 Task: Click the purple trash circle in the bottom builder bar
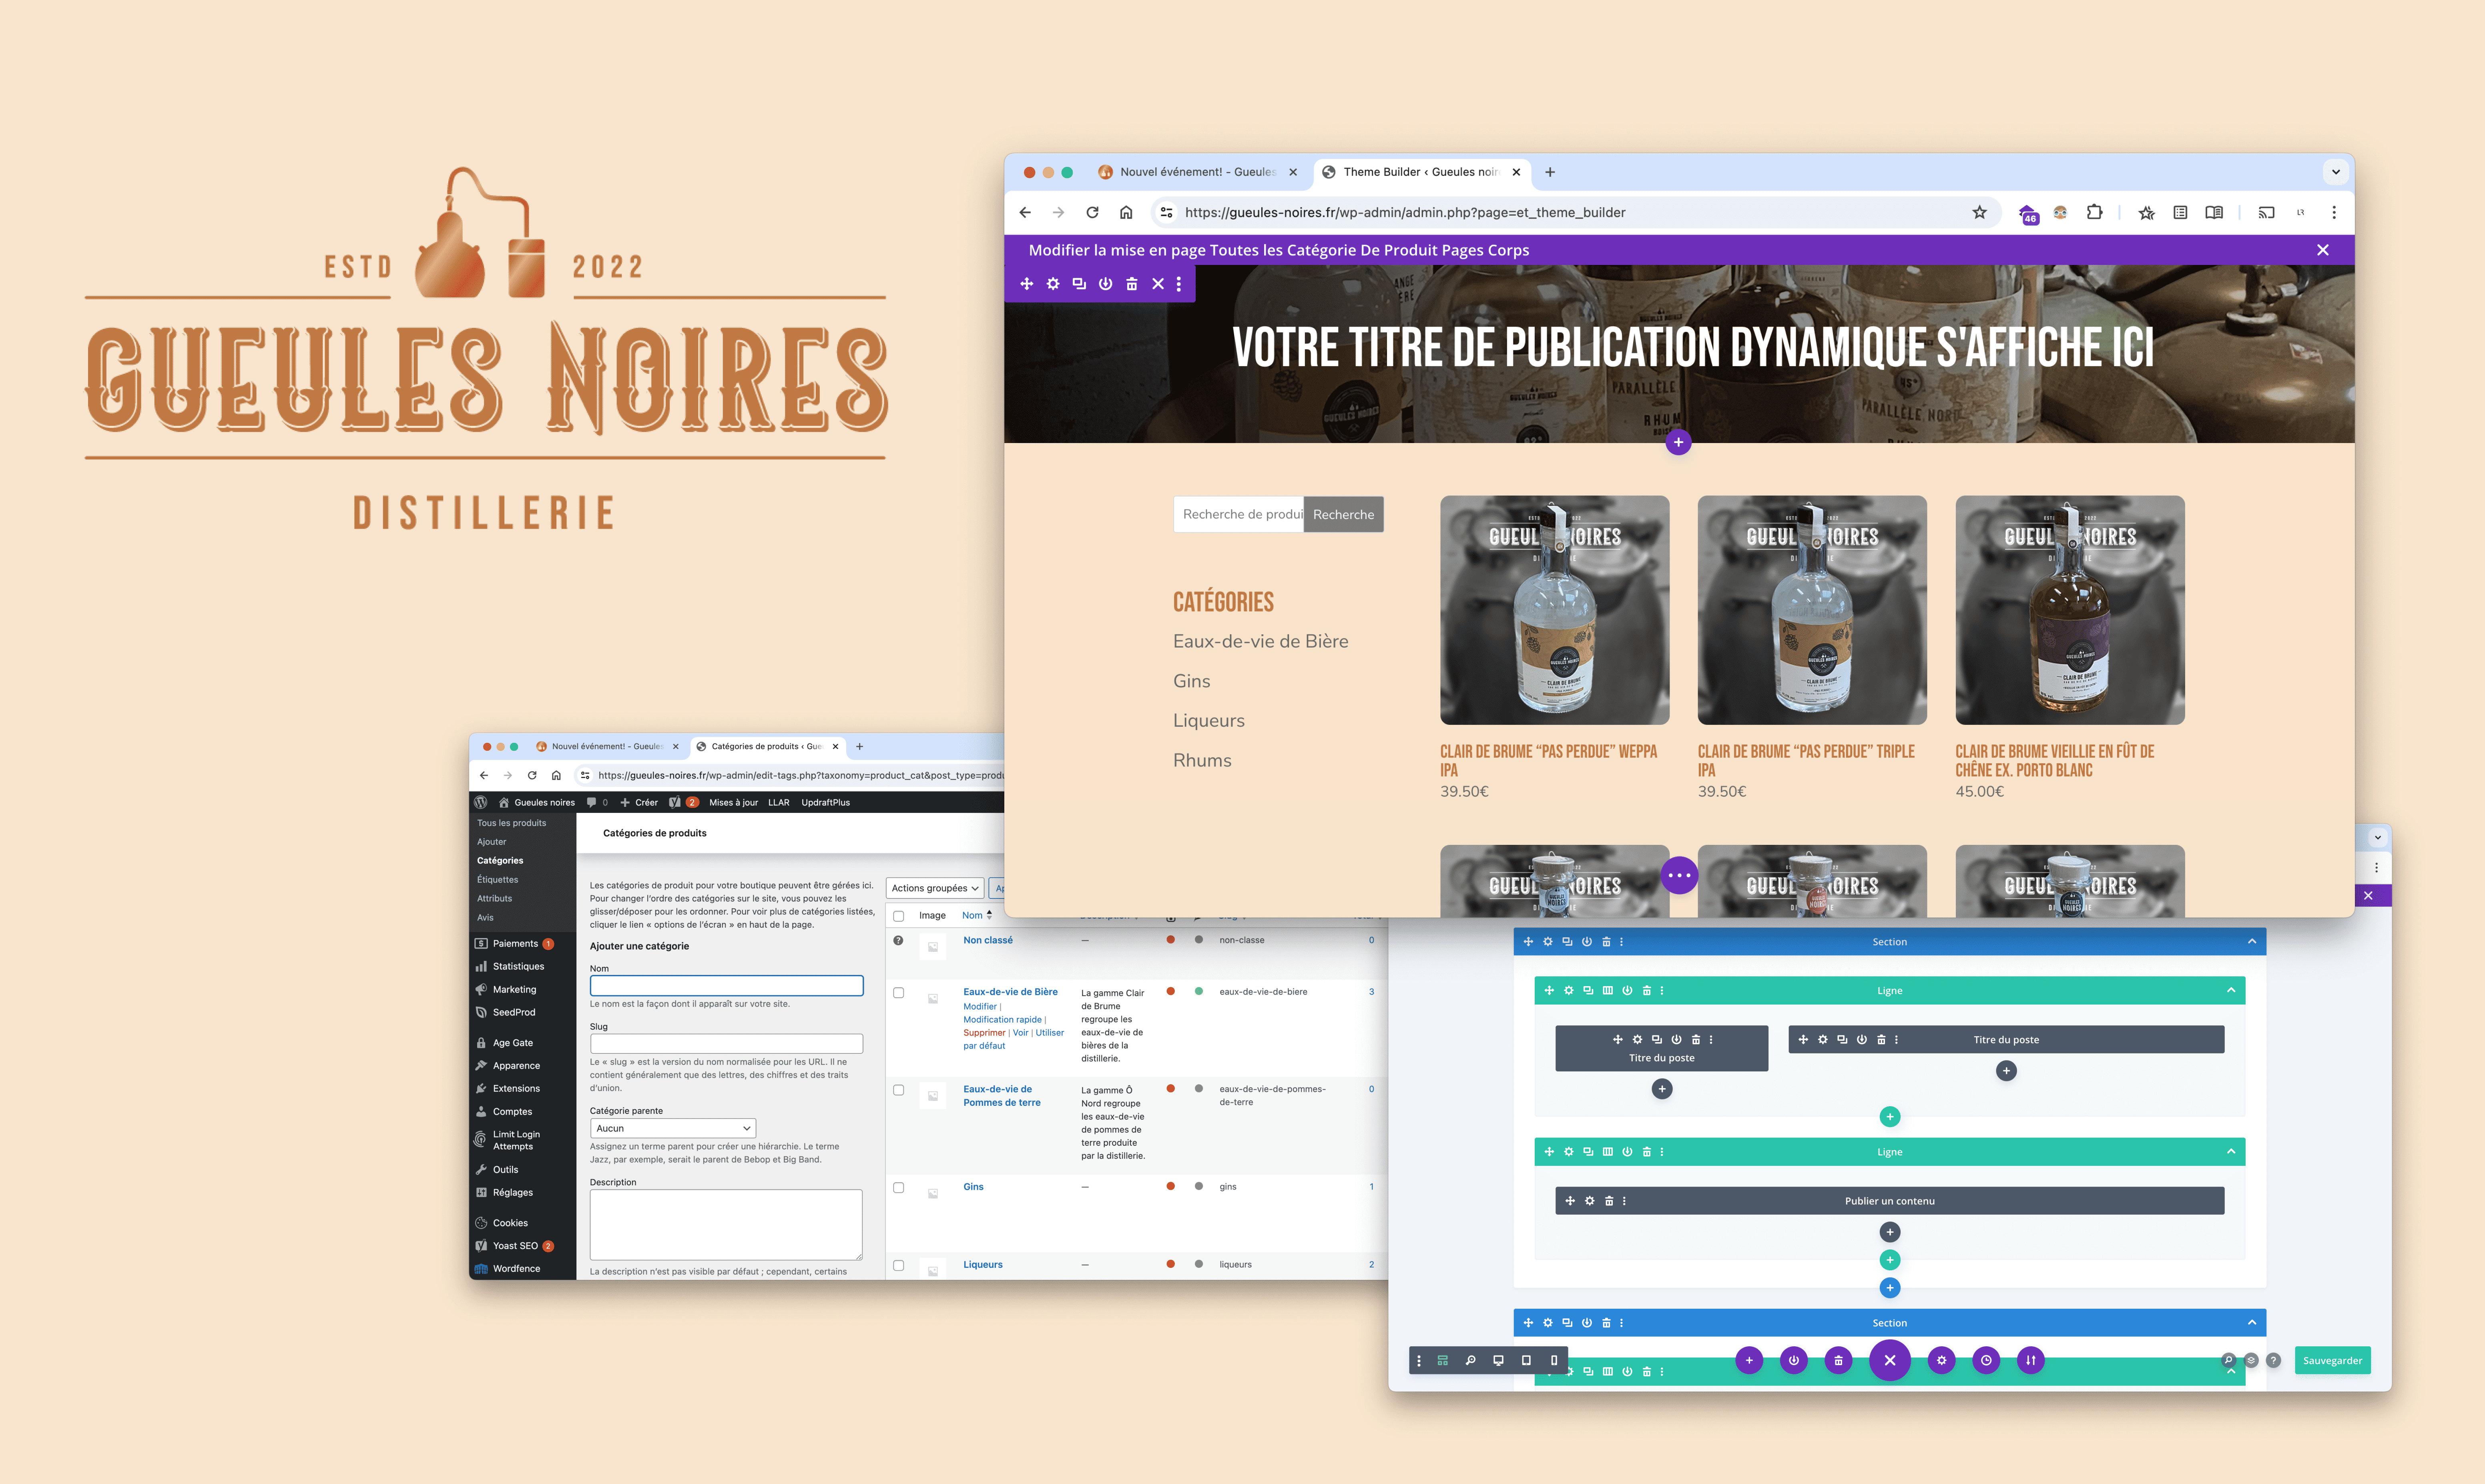[1838, 1360]
